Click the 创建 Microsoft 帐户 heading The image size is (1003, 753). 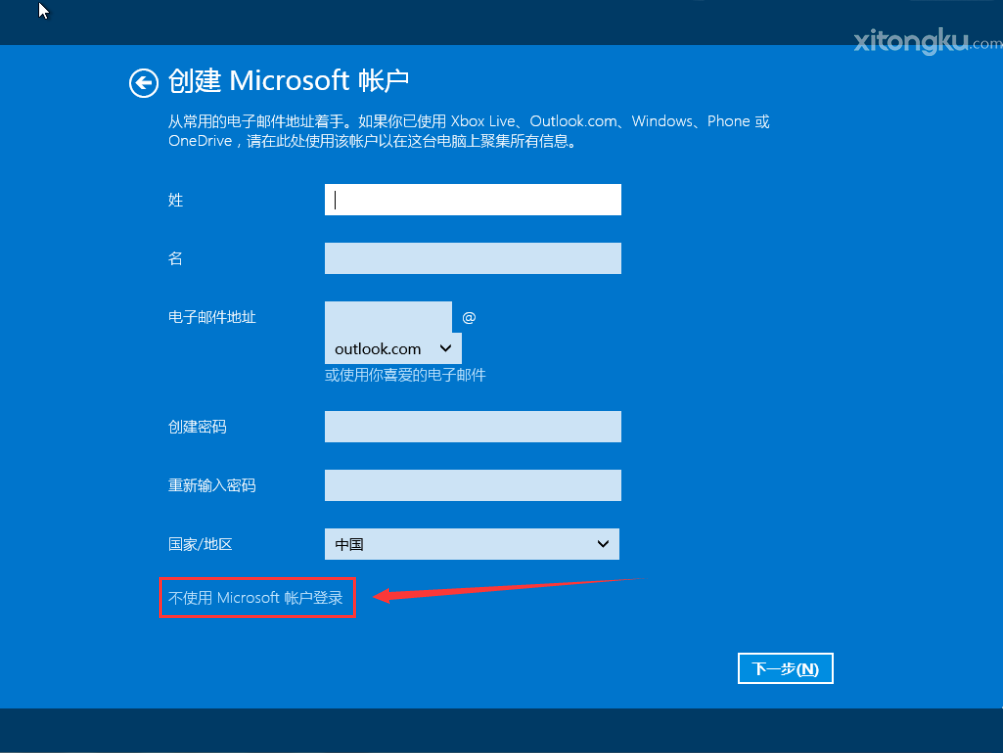289,81
